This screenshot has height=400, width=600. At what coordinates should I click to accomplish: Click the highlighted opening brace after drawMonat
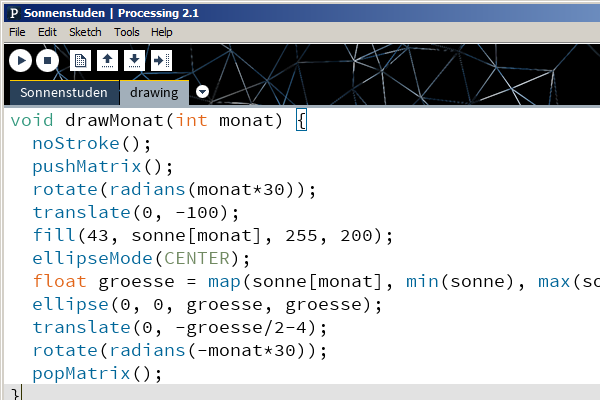[x=302, y=121]
